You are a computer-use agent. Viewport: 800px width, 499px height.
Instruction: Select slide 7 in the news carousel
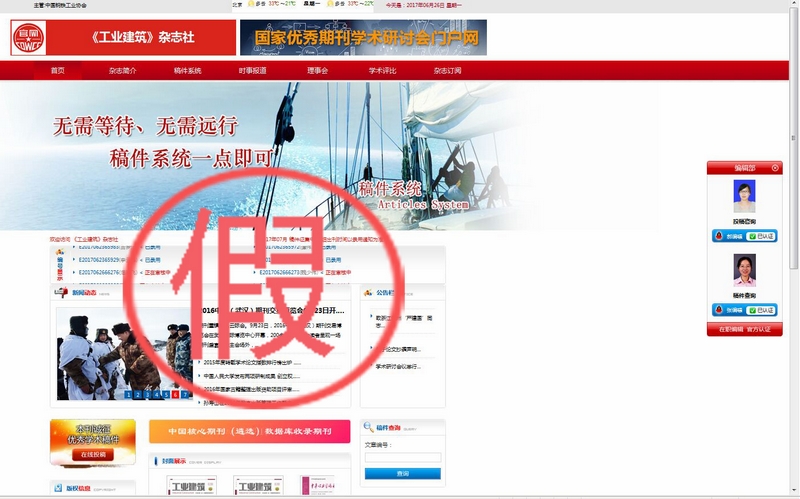click(x=186, y=394)
